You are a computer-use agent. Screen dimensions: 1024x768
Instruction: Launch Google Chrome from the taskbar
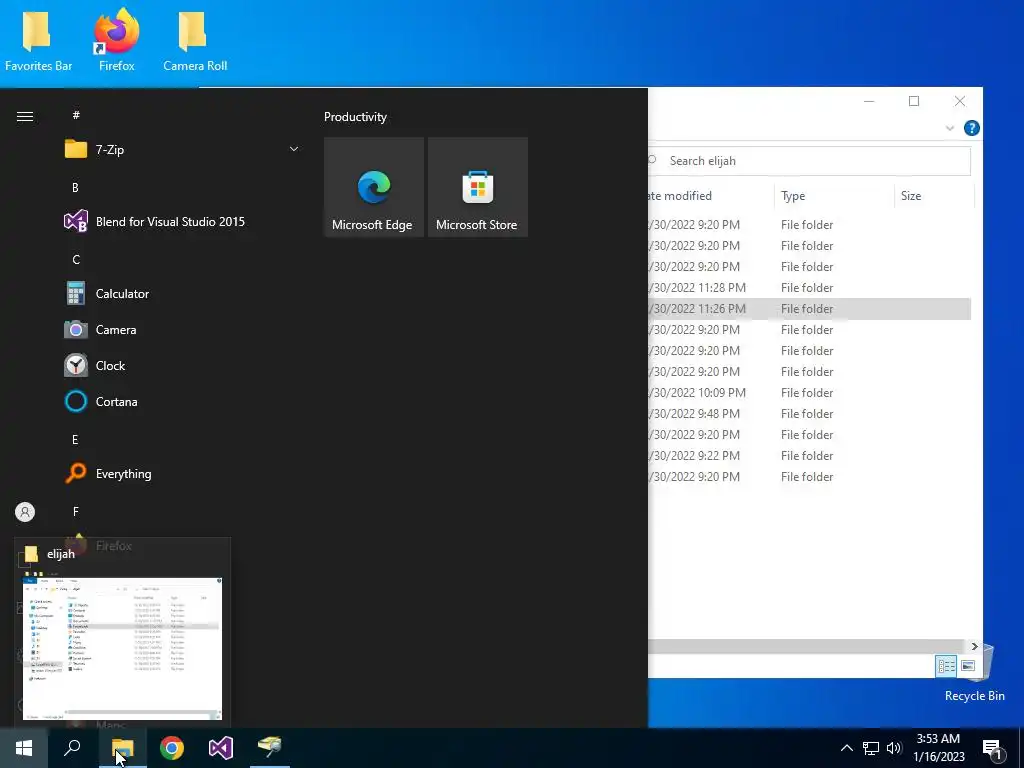[x=172, y=748]
